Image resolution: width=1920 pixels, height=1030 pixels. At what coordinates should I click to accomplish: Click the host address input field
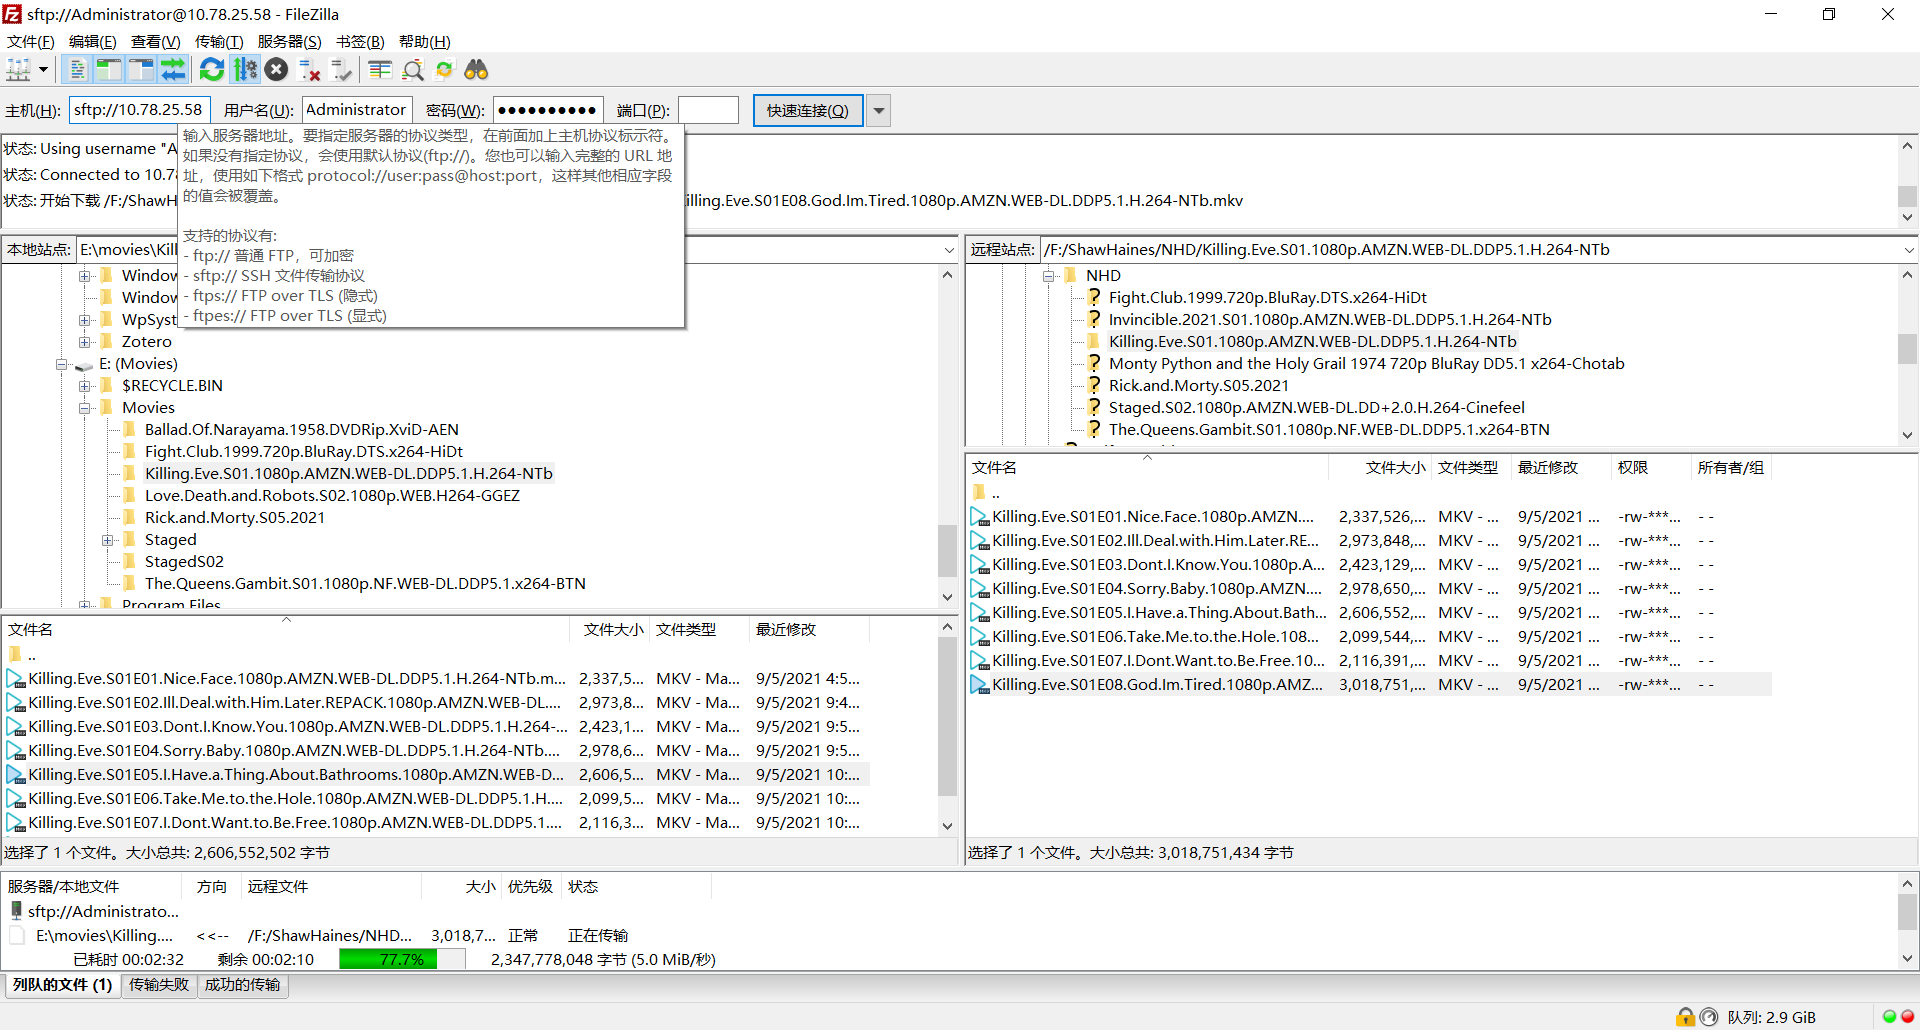[x=139, y=110]
